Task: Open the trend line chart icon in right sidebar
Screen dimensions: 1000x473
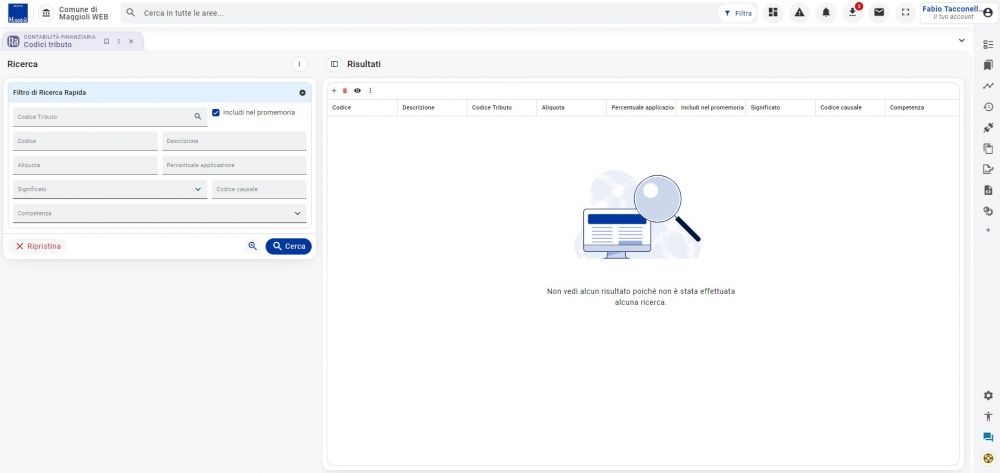Action: 988,86
